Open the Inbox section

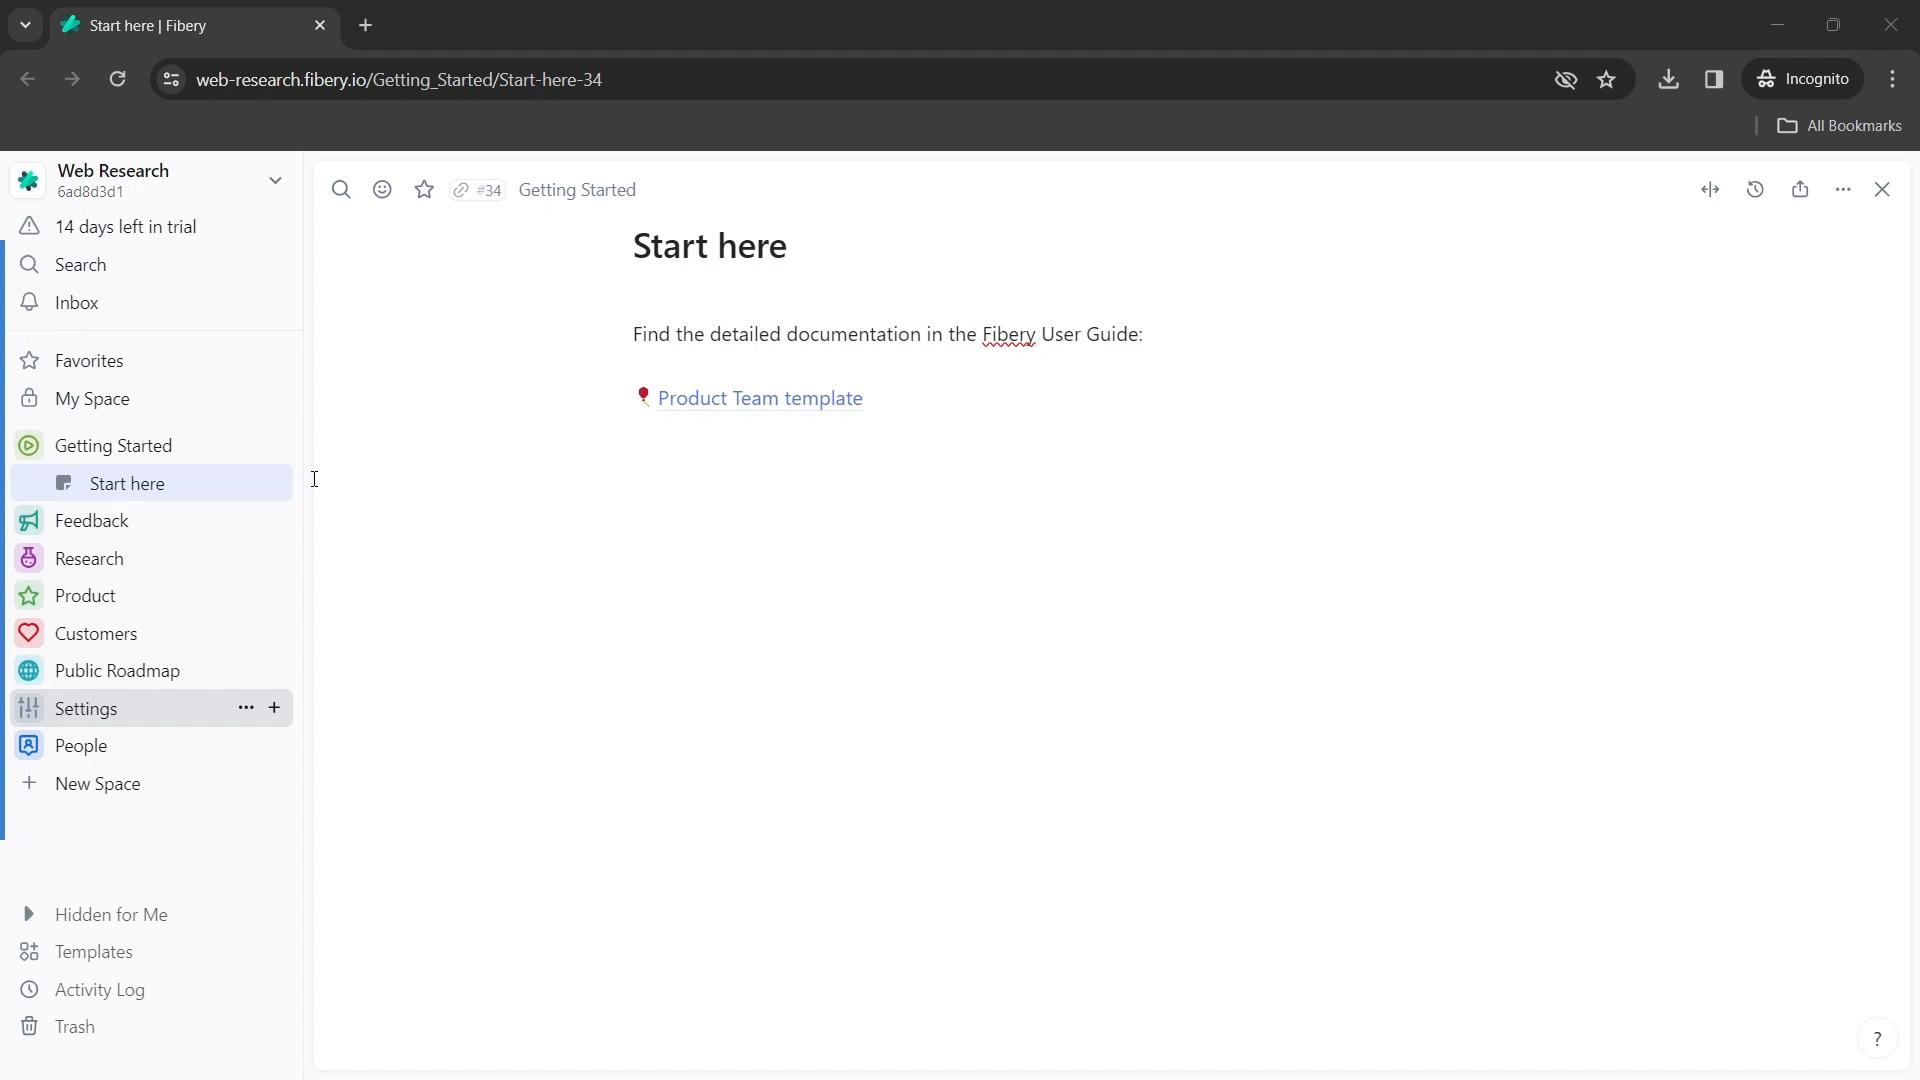76,303
